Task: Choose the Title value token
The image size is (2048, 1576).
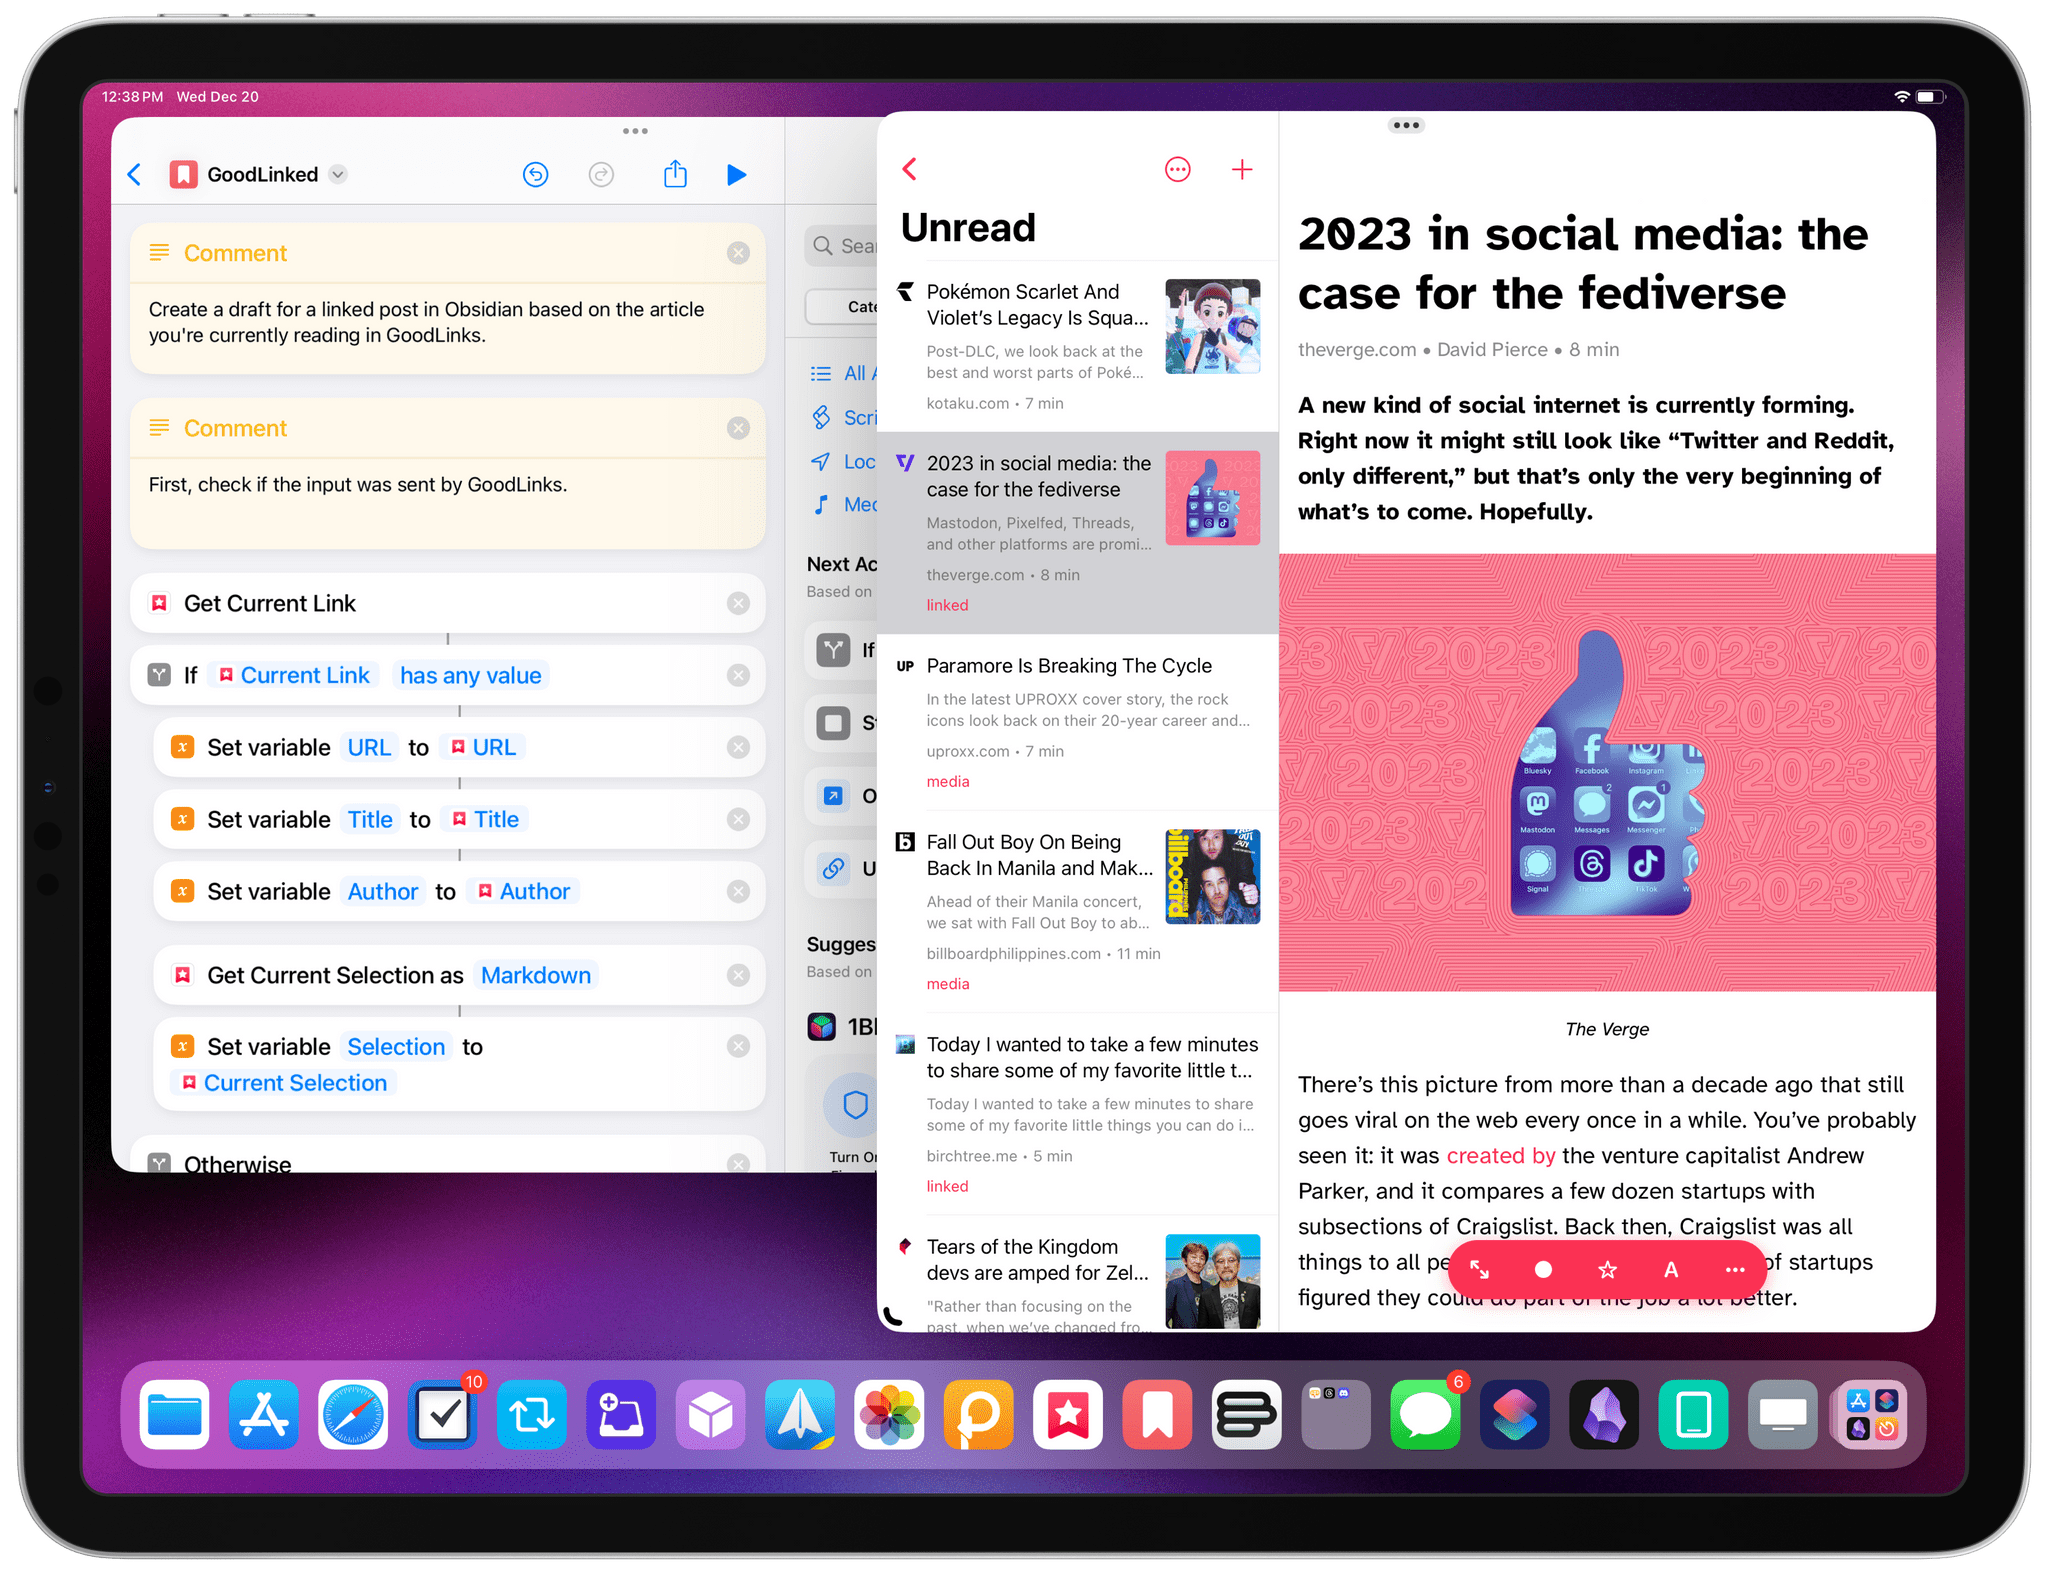Action: pyautogui.click(x=486, y=819)
